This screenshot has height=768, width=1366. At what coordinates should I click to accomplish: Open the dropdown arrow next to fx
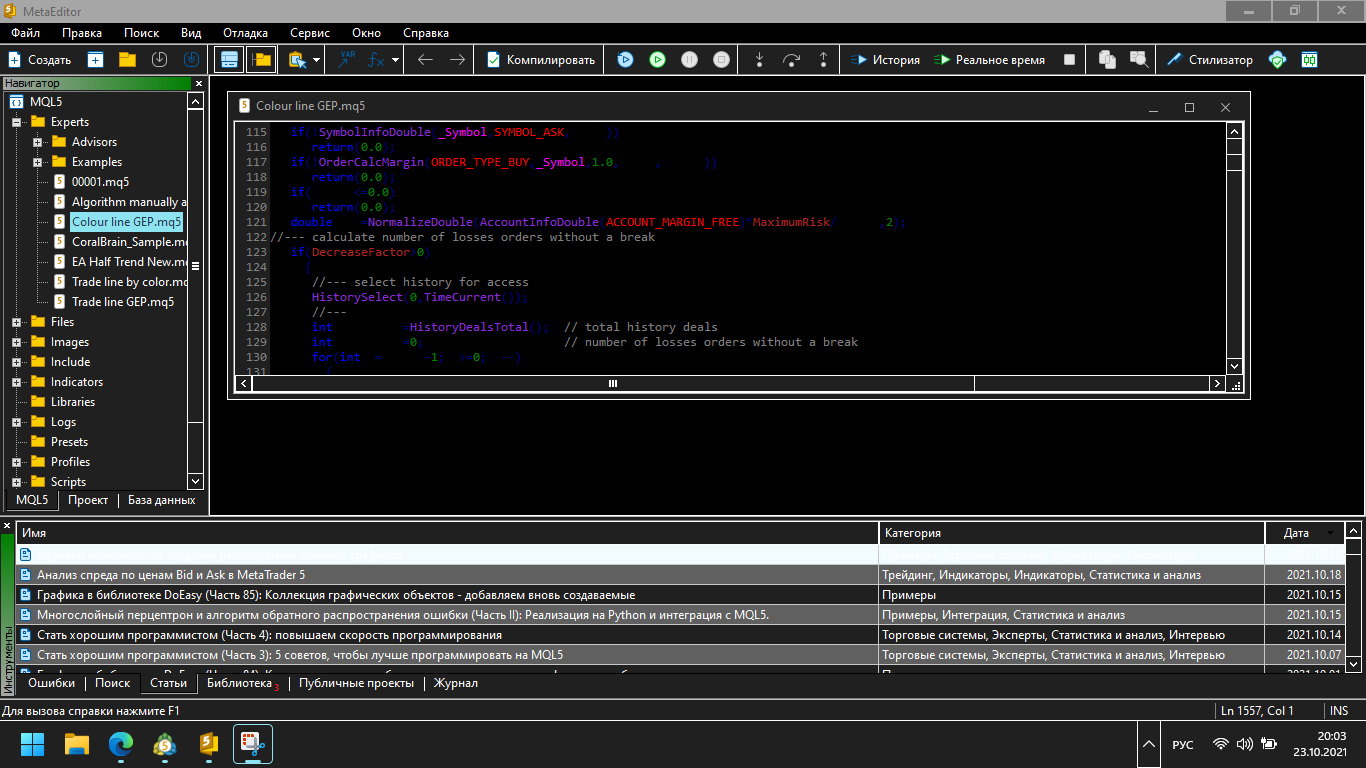point(395,60)
